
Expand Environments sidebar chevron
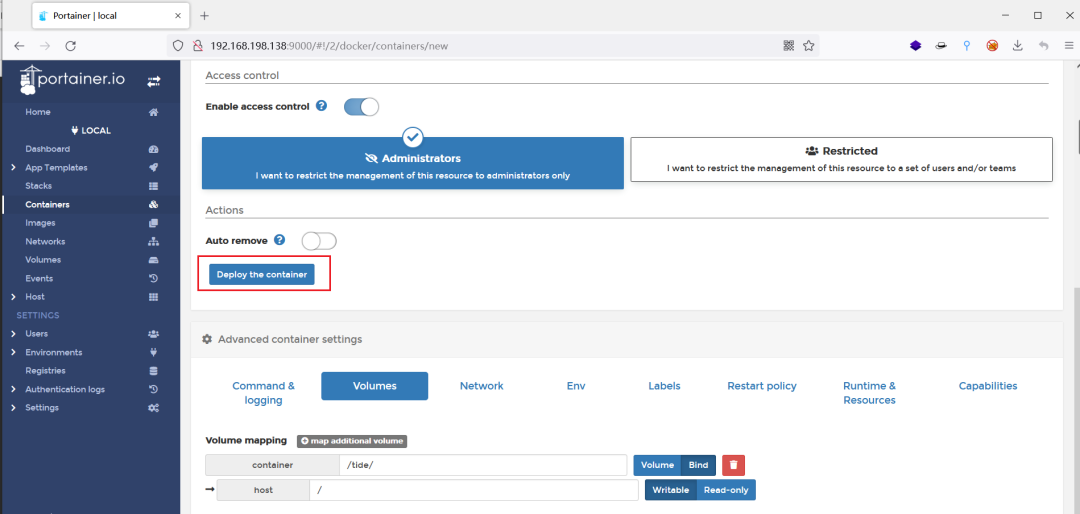click(x=13, y=352)
